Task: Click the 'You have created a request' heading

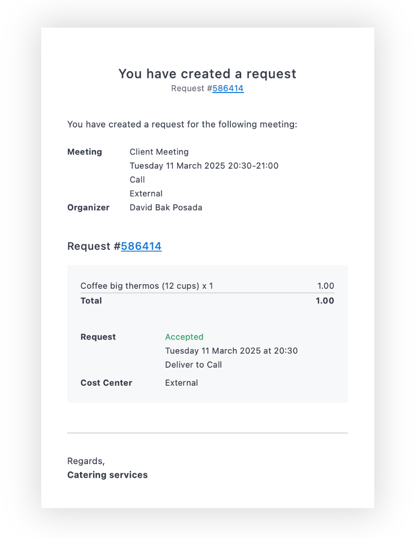Action: coord(207,74)
